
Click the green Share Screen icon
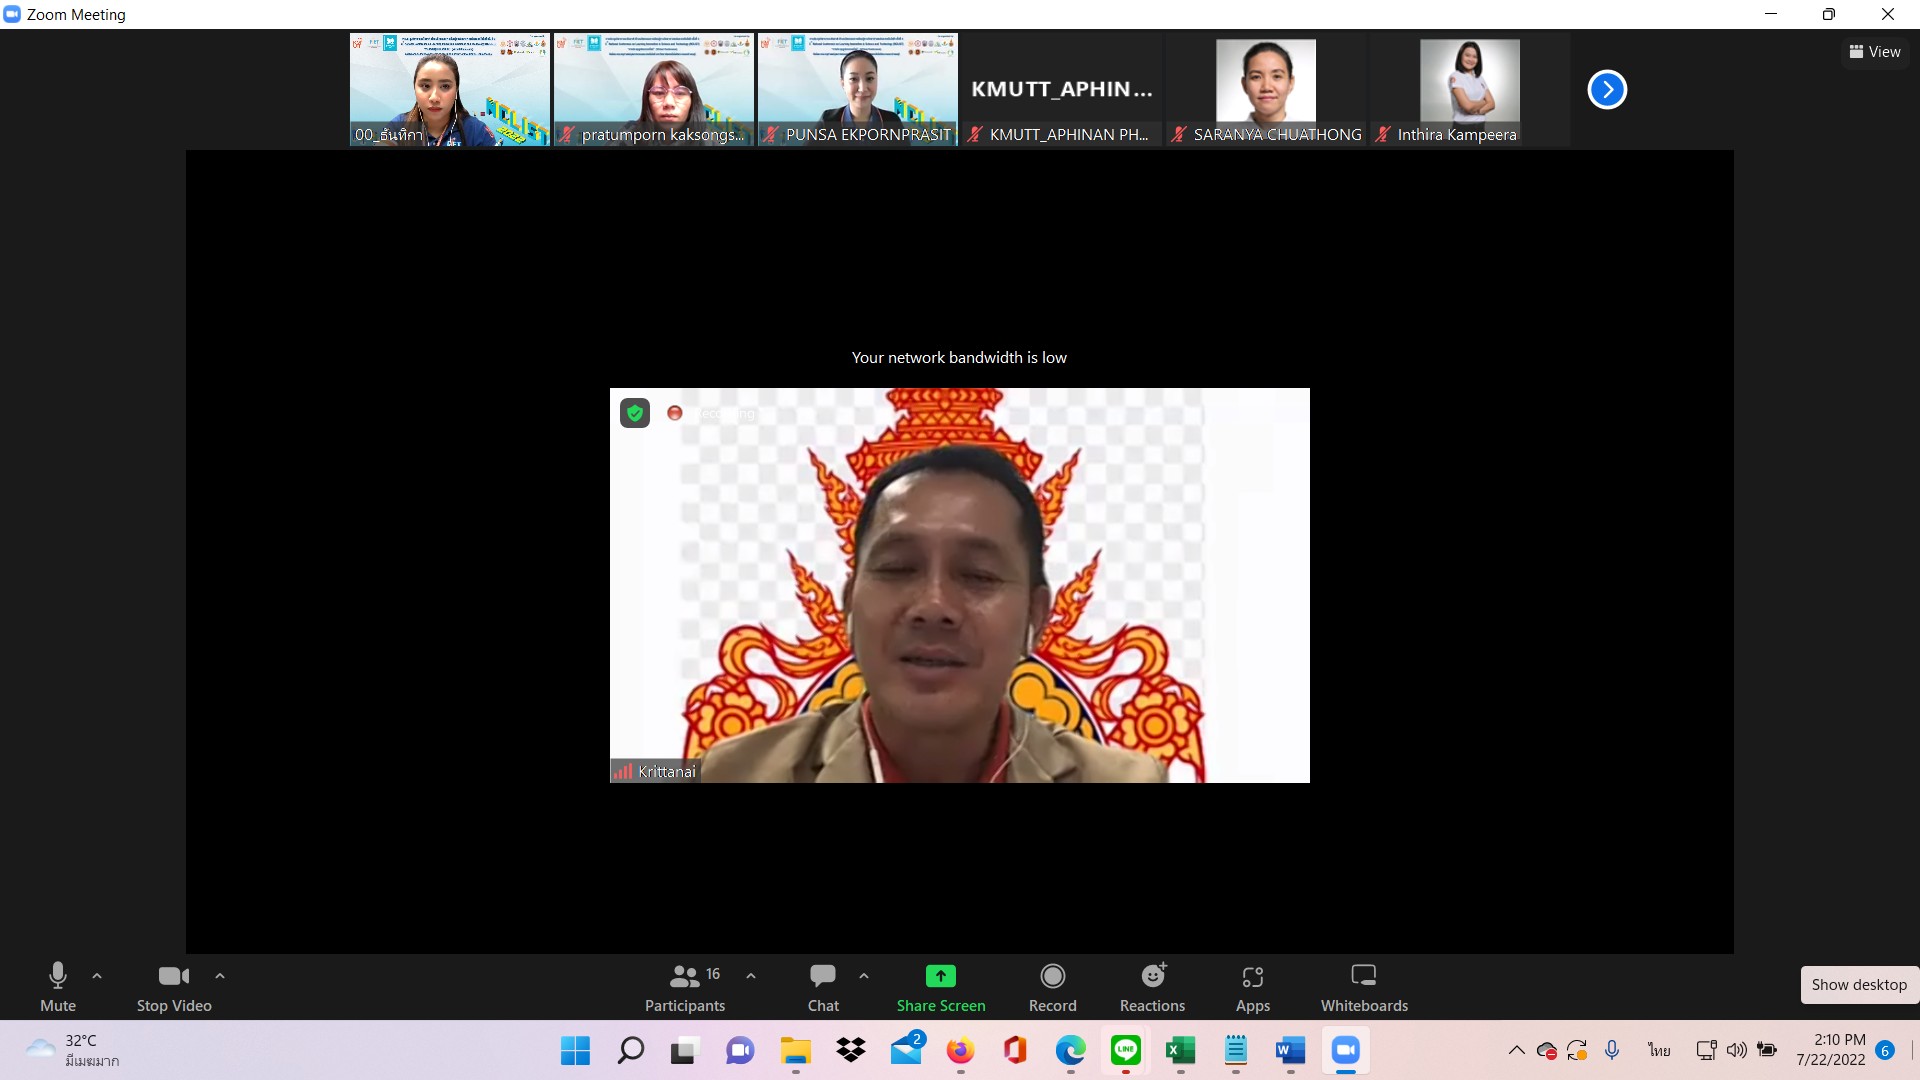point(940,976)
